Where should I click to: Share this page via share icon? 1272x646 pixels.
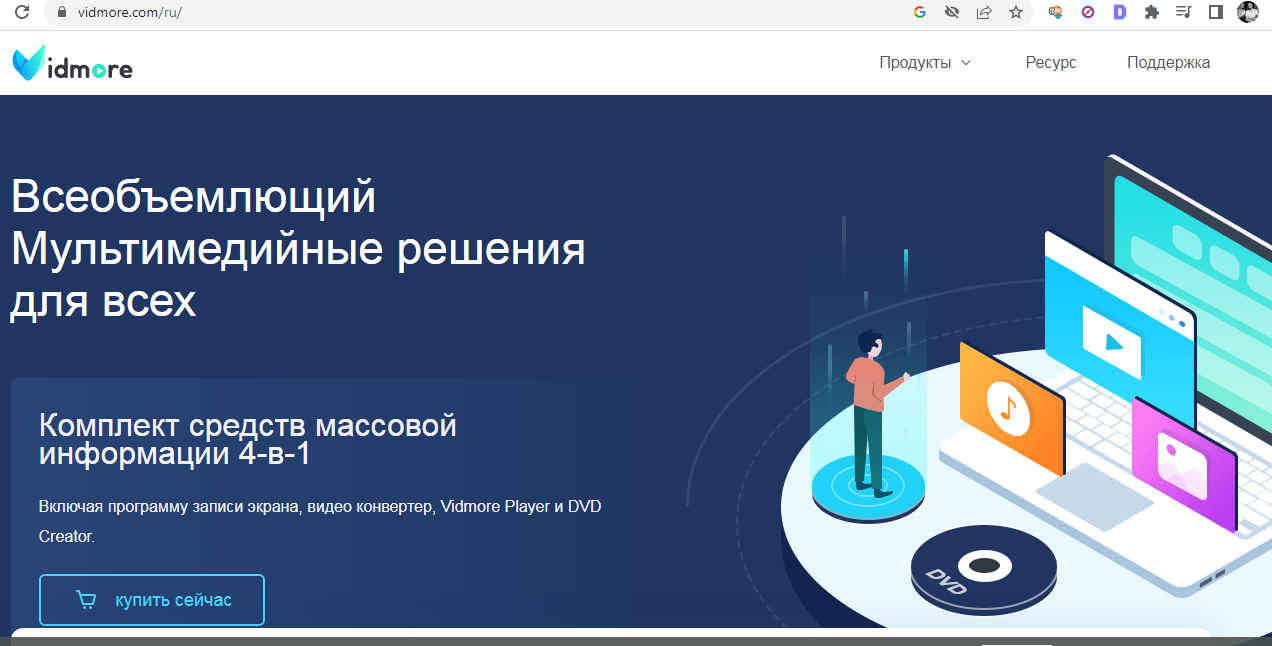pyautogui.click(x=984, y=12)
